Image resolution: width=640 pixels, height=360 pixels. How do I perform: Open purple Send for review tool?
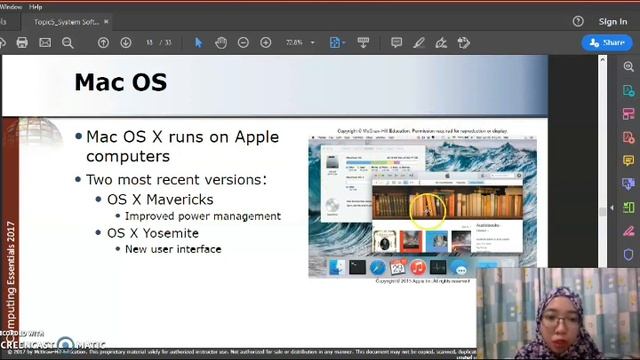click(629, 184)
